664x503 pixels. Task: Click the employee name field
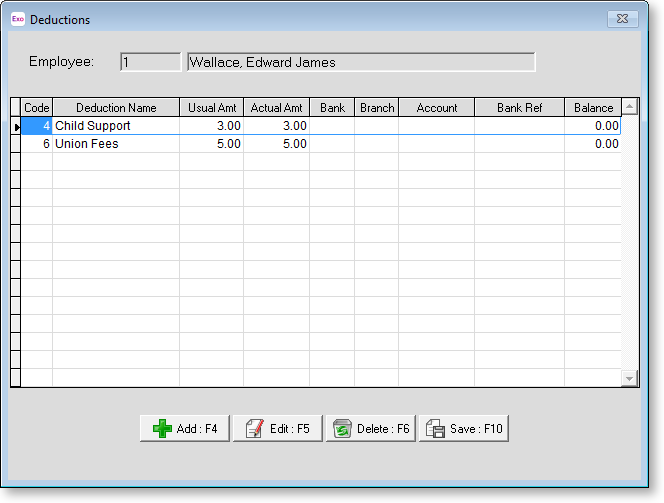click(361, 62)
